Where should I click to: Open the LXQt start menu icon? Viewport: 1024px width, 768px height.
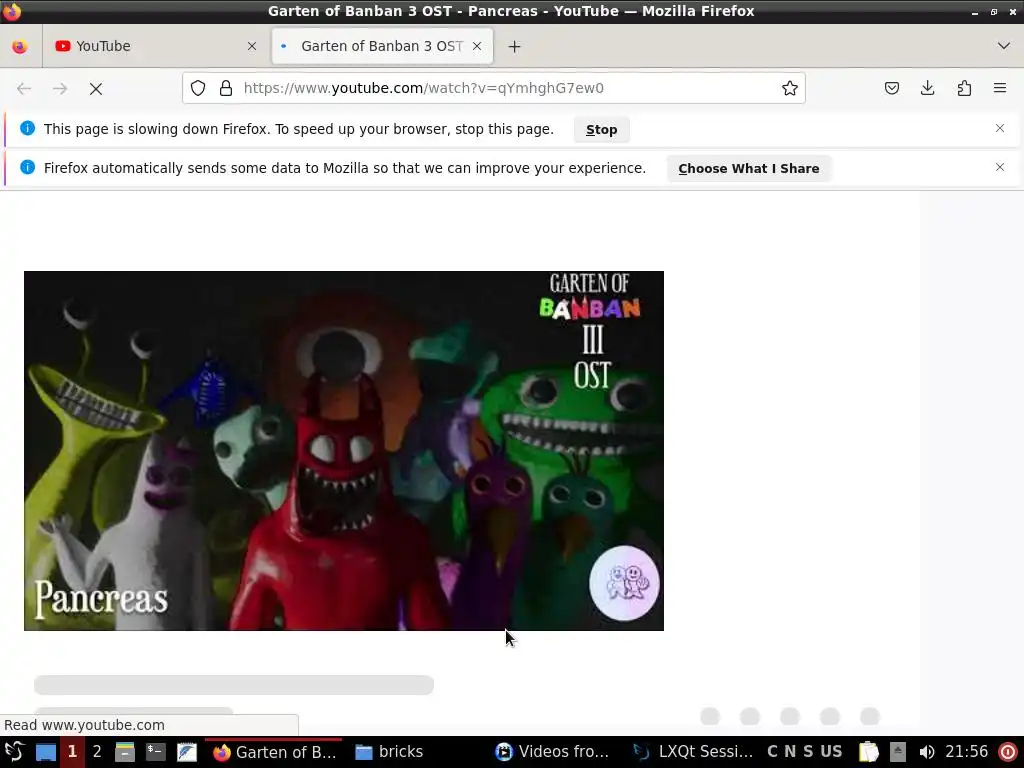14,752
